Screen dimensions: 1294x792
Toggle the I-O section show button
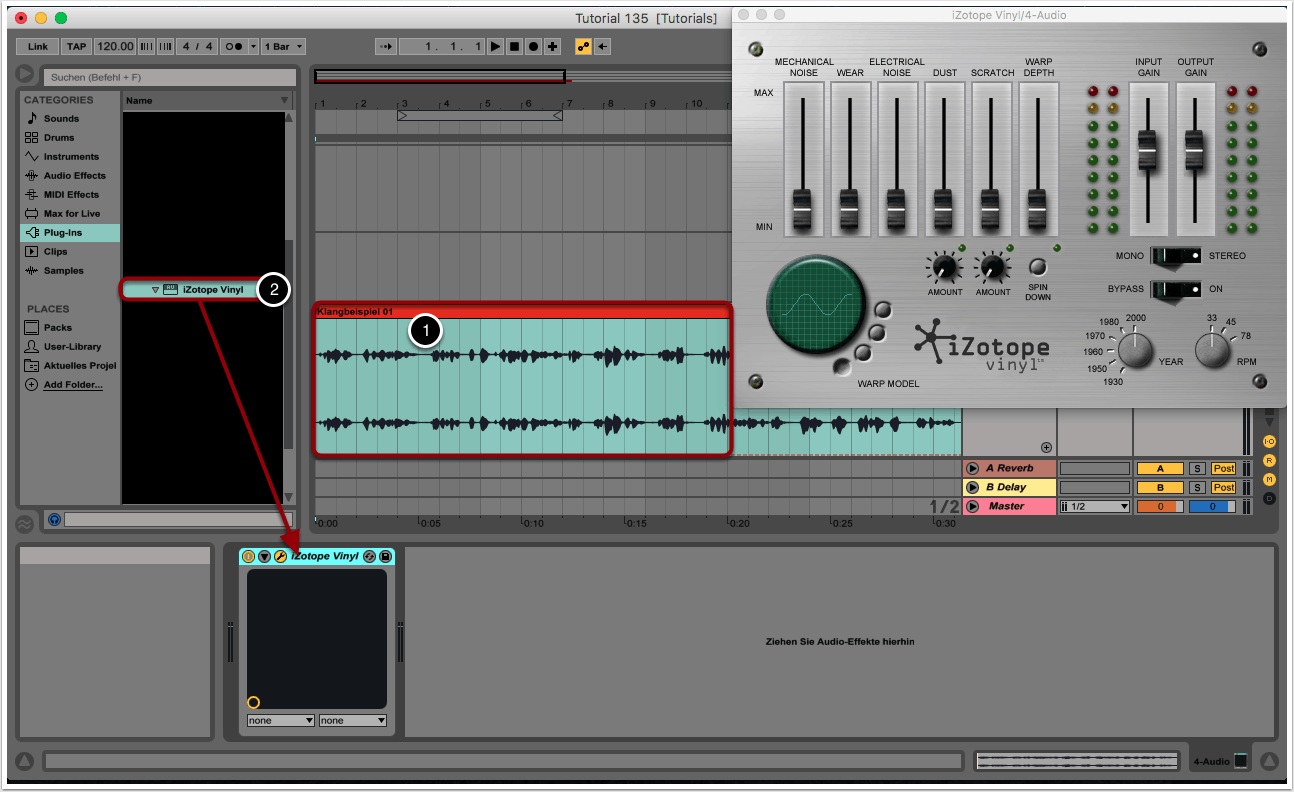pos(1269,441)
